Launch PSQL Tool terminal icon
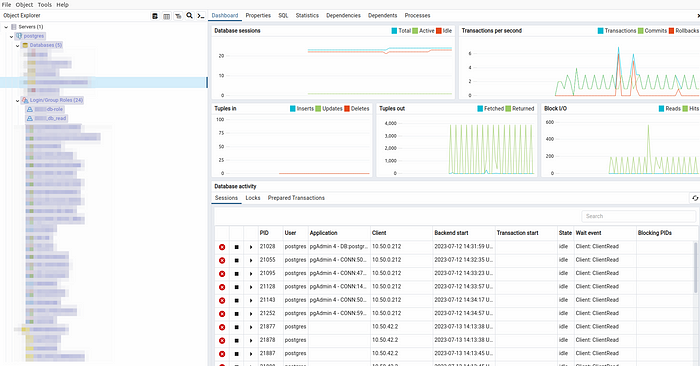The image size is (700, 366). pyautogui.click(x=201, y=16)
